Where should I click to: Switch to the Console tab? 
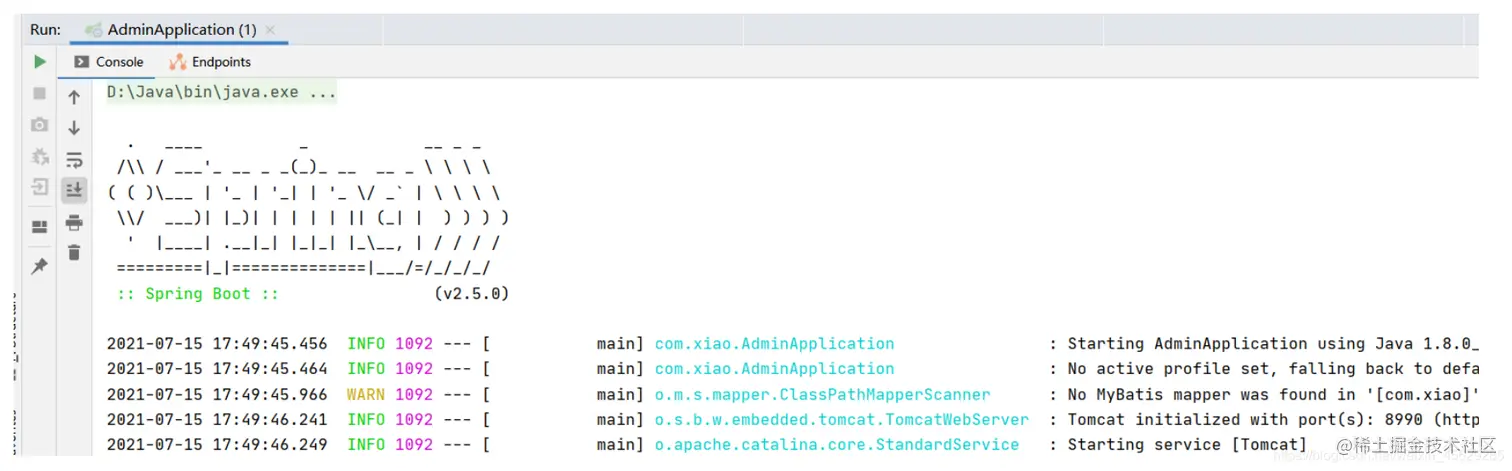coord(110,62)
